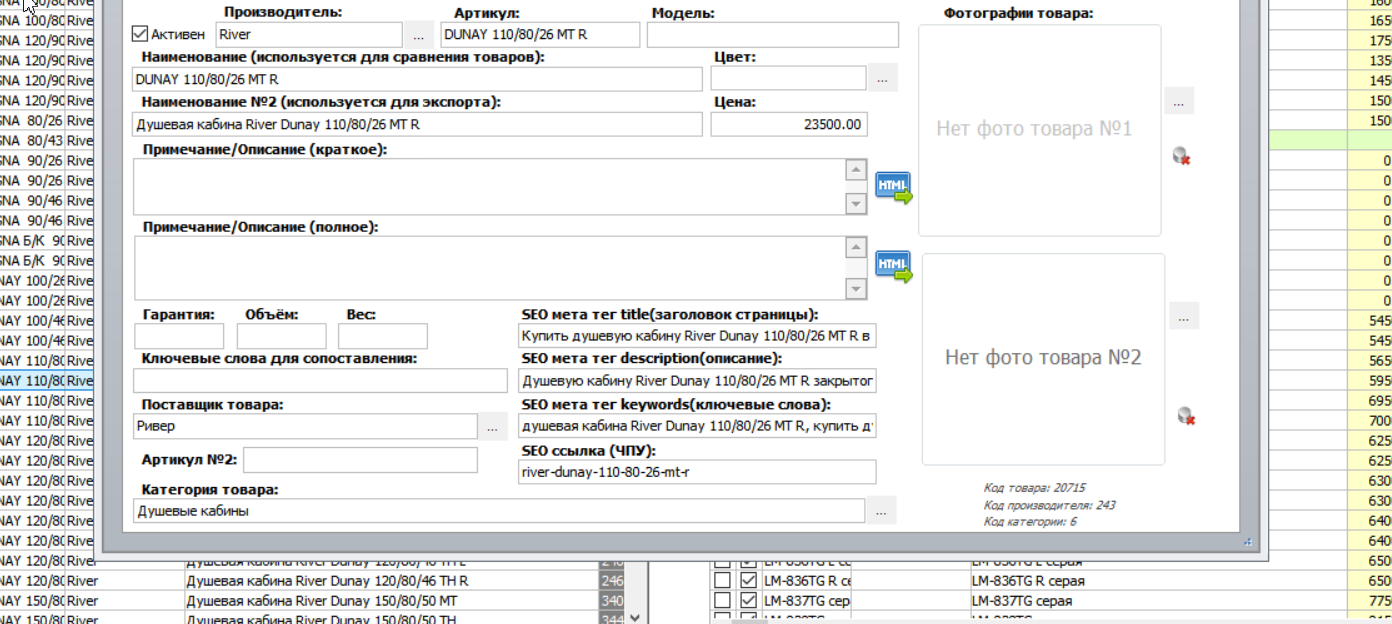Edit category field Душевые кабины

(498, 511)
